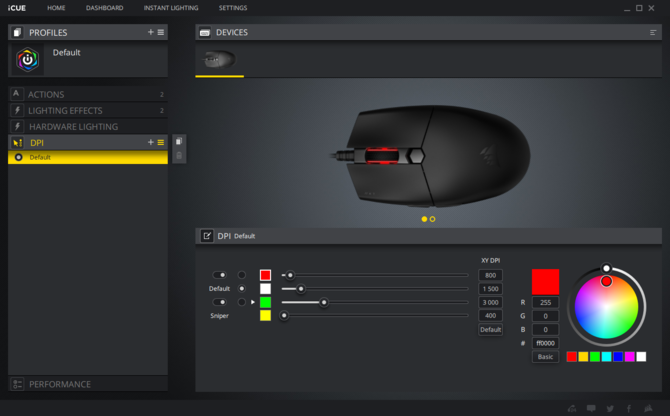Show the first mouse view dot
The width and height of the screenshot is (670, 416).
[424, 219]
